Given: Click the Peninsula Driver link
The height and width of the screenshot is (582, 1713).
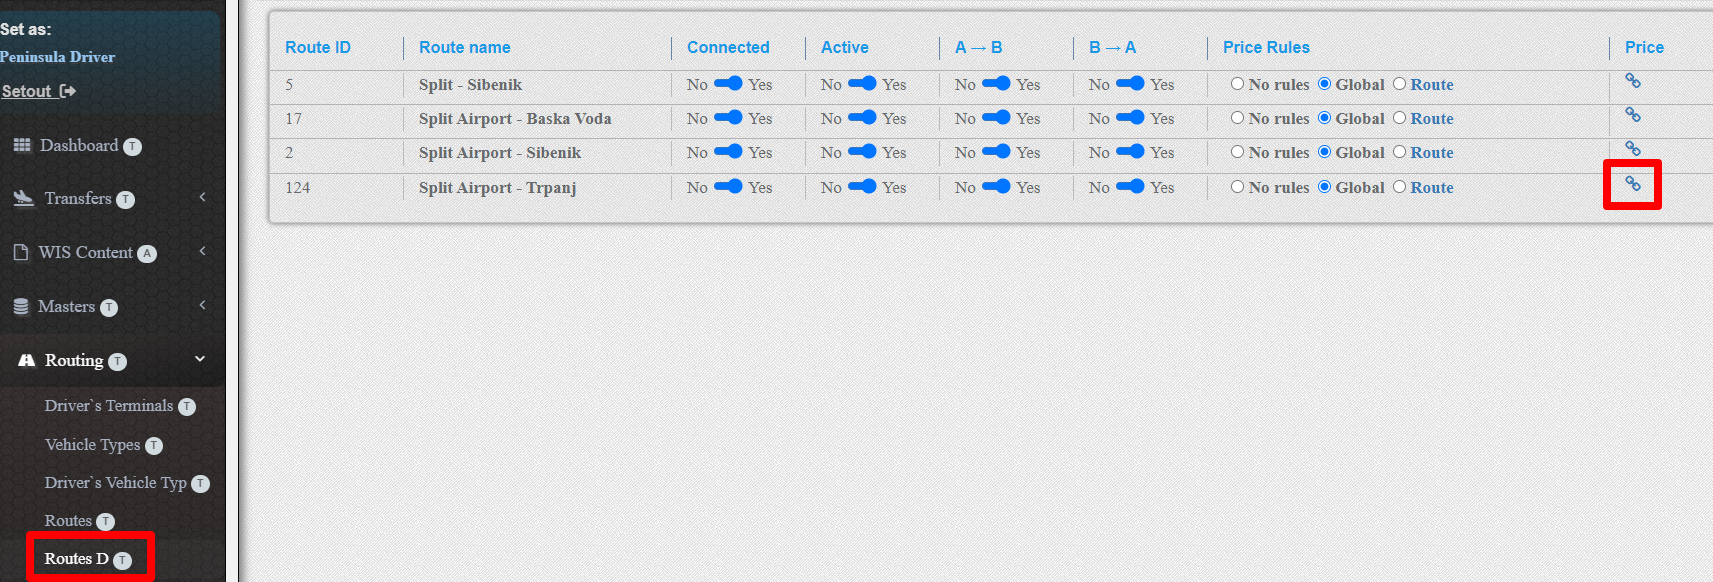Looking at the screenshot, I should point(58,57).
